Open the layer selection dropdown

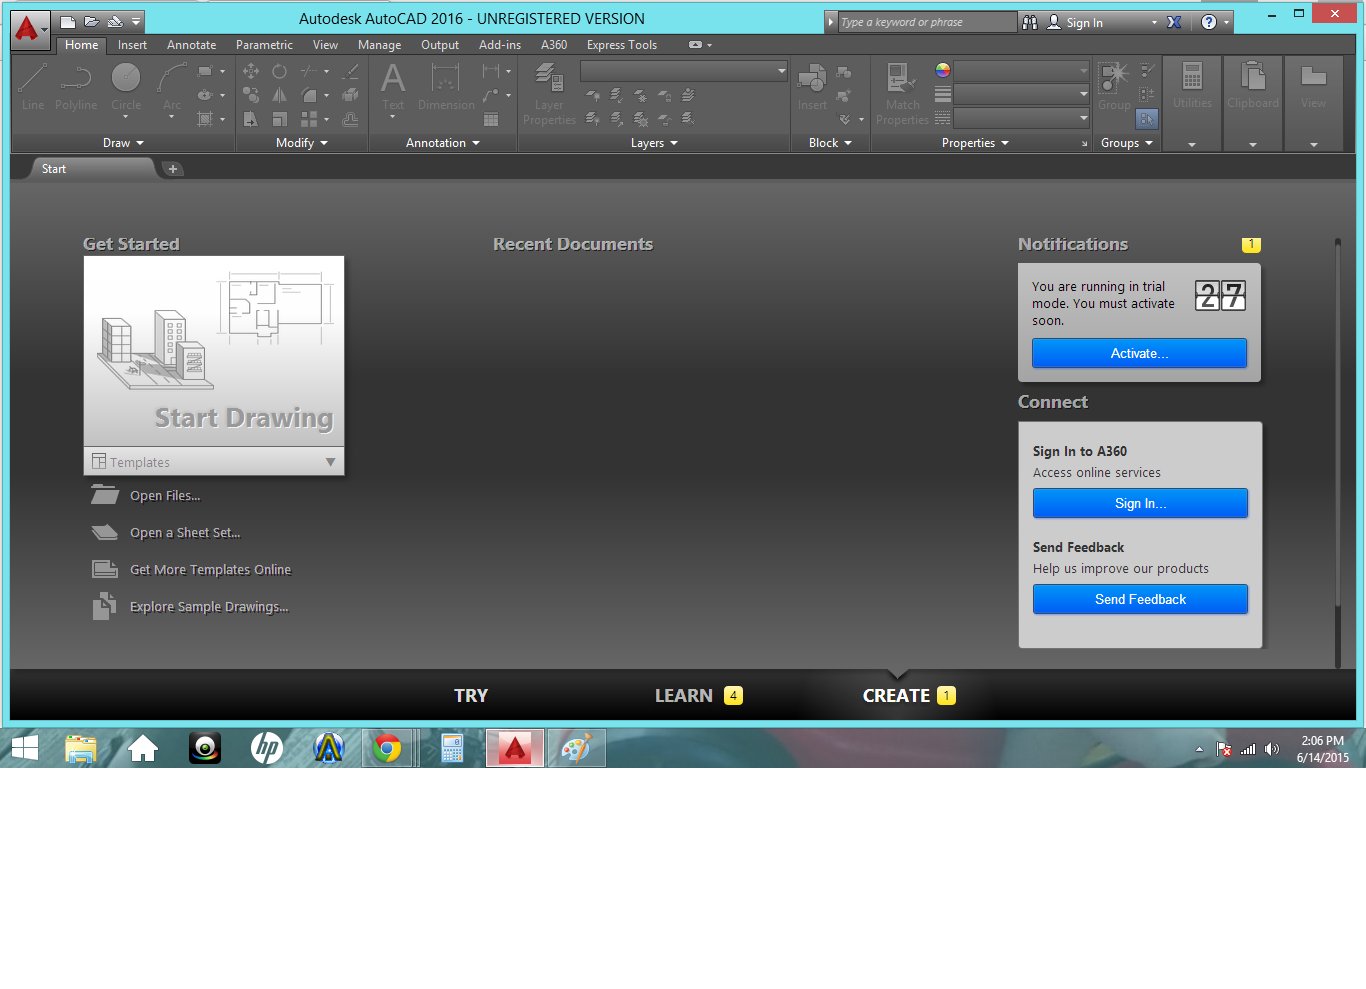(x=684, y=71)
